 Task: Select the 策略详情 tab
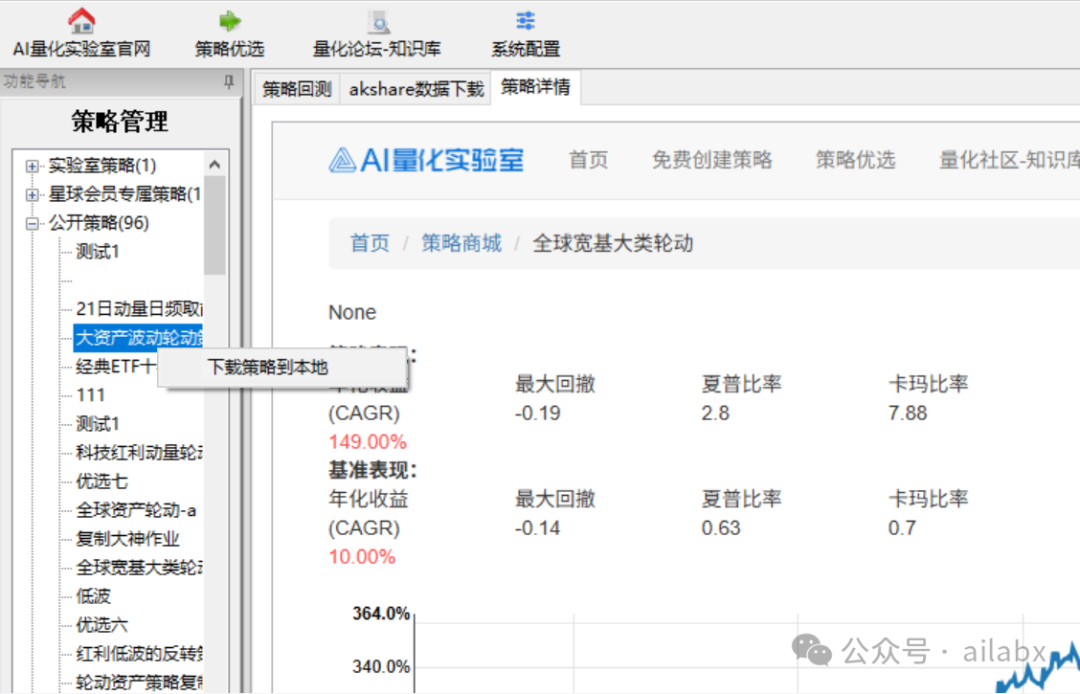[x=535, y=87]
